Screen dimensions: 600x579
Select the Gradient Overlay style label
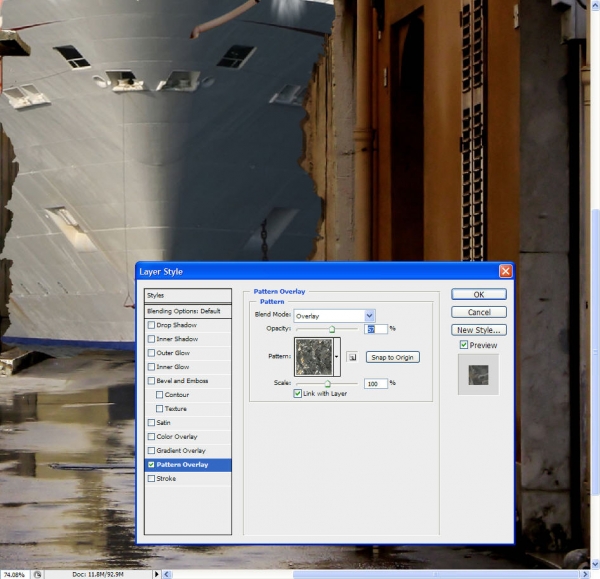tap(181, 450)
